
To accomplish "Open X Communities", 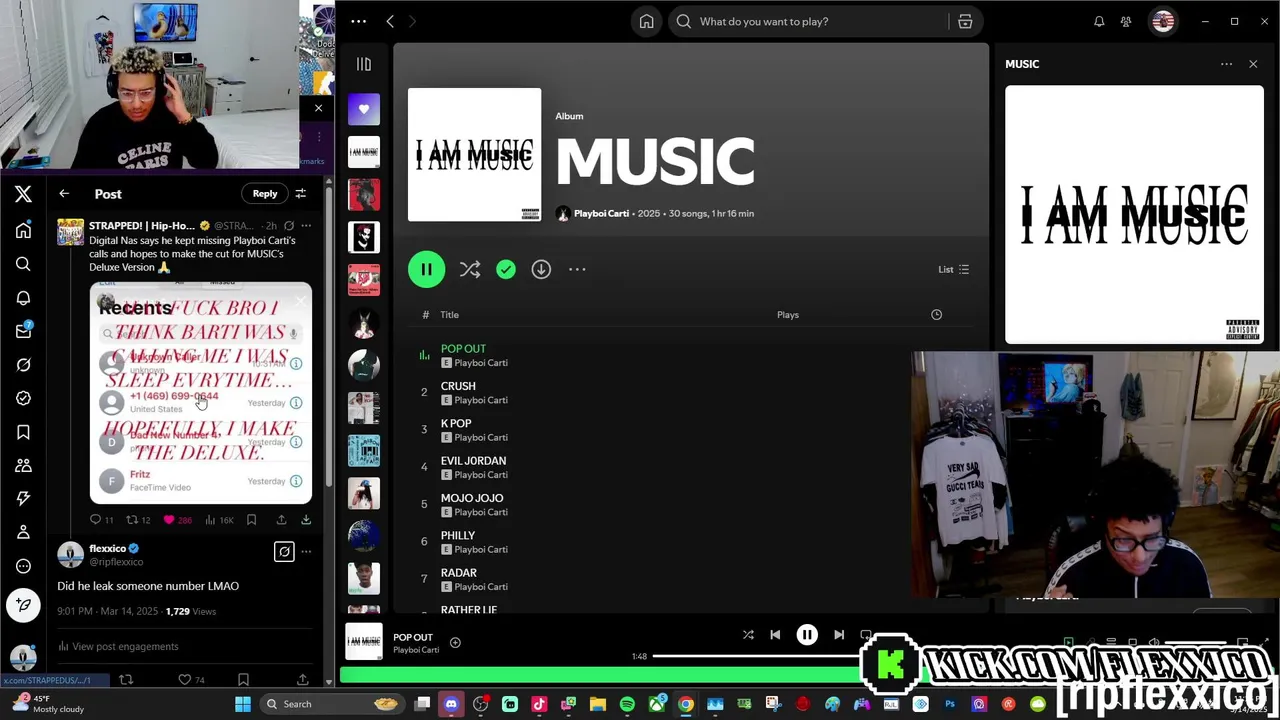I will (x=23, y=465).
